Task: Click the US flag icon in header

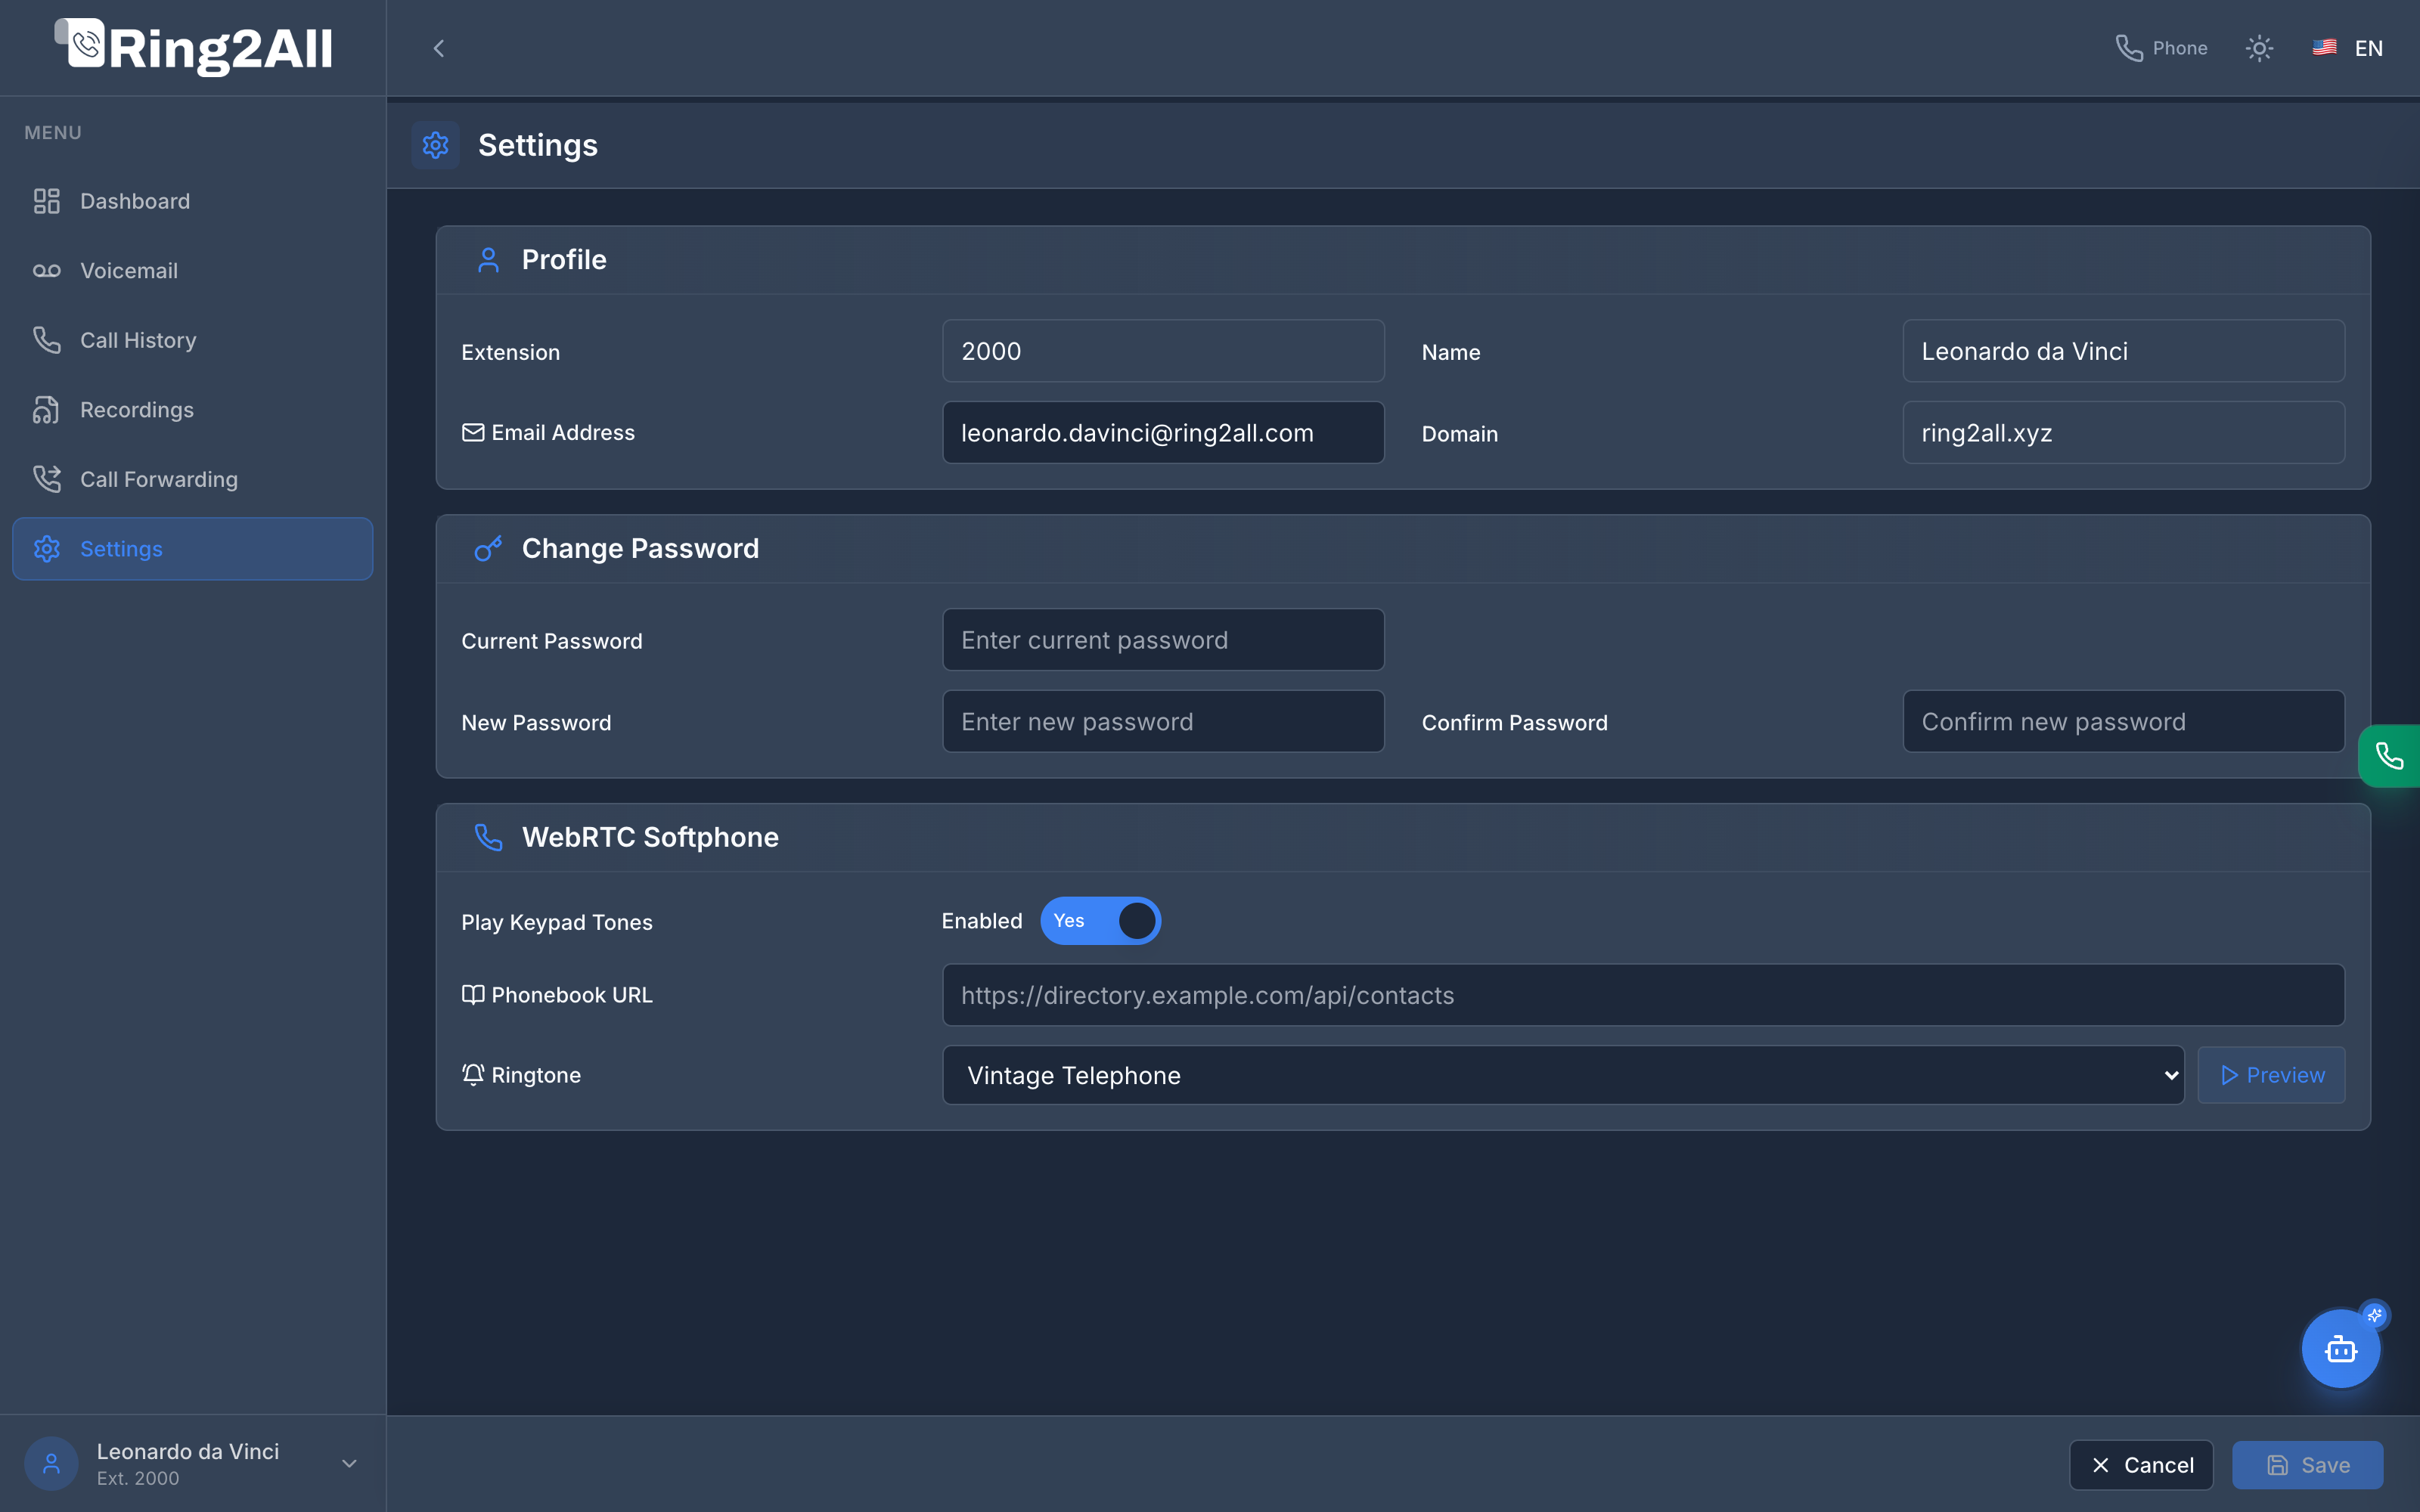Action: coord(2325,47)
